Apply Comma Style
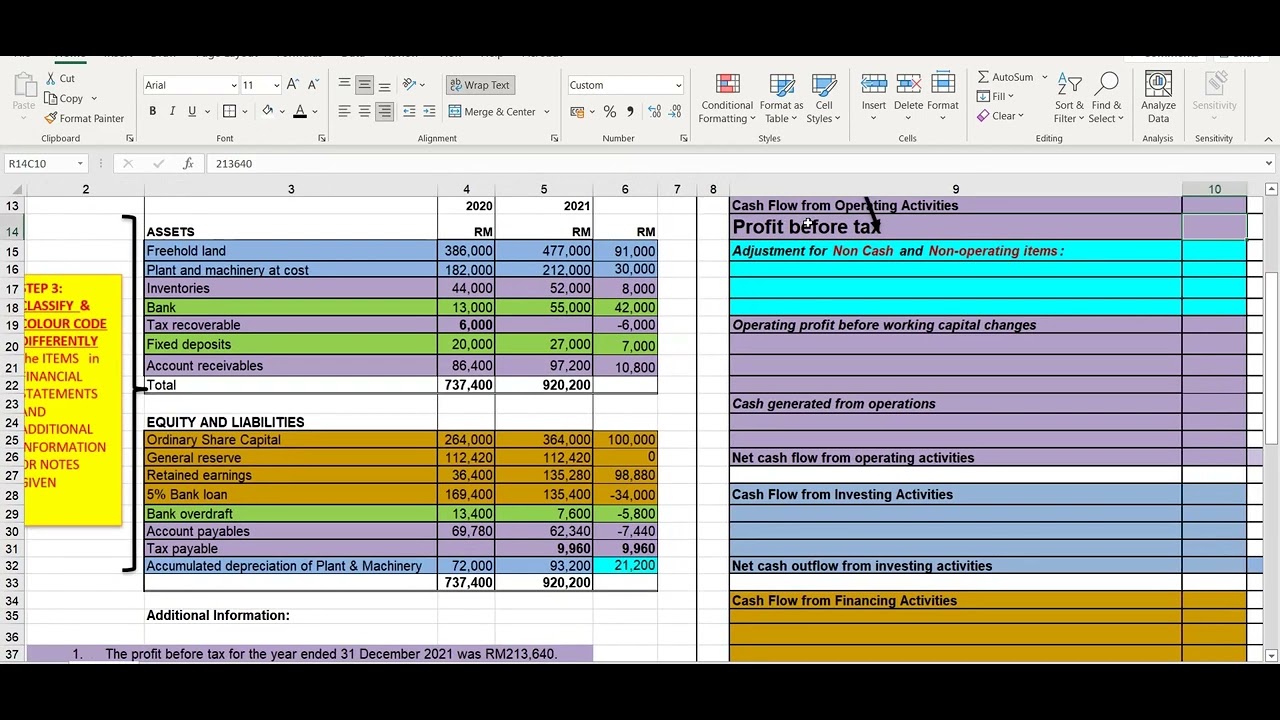Viewport: 1280px width, 720px height. click(x=630, y=112)
